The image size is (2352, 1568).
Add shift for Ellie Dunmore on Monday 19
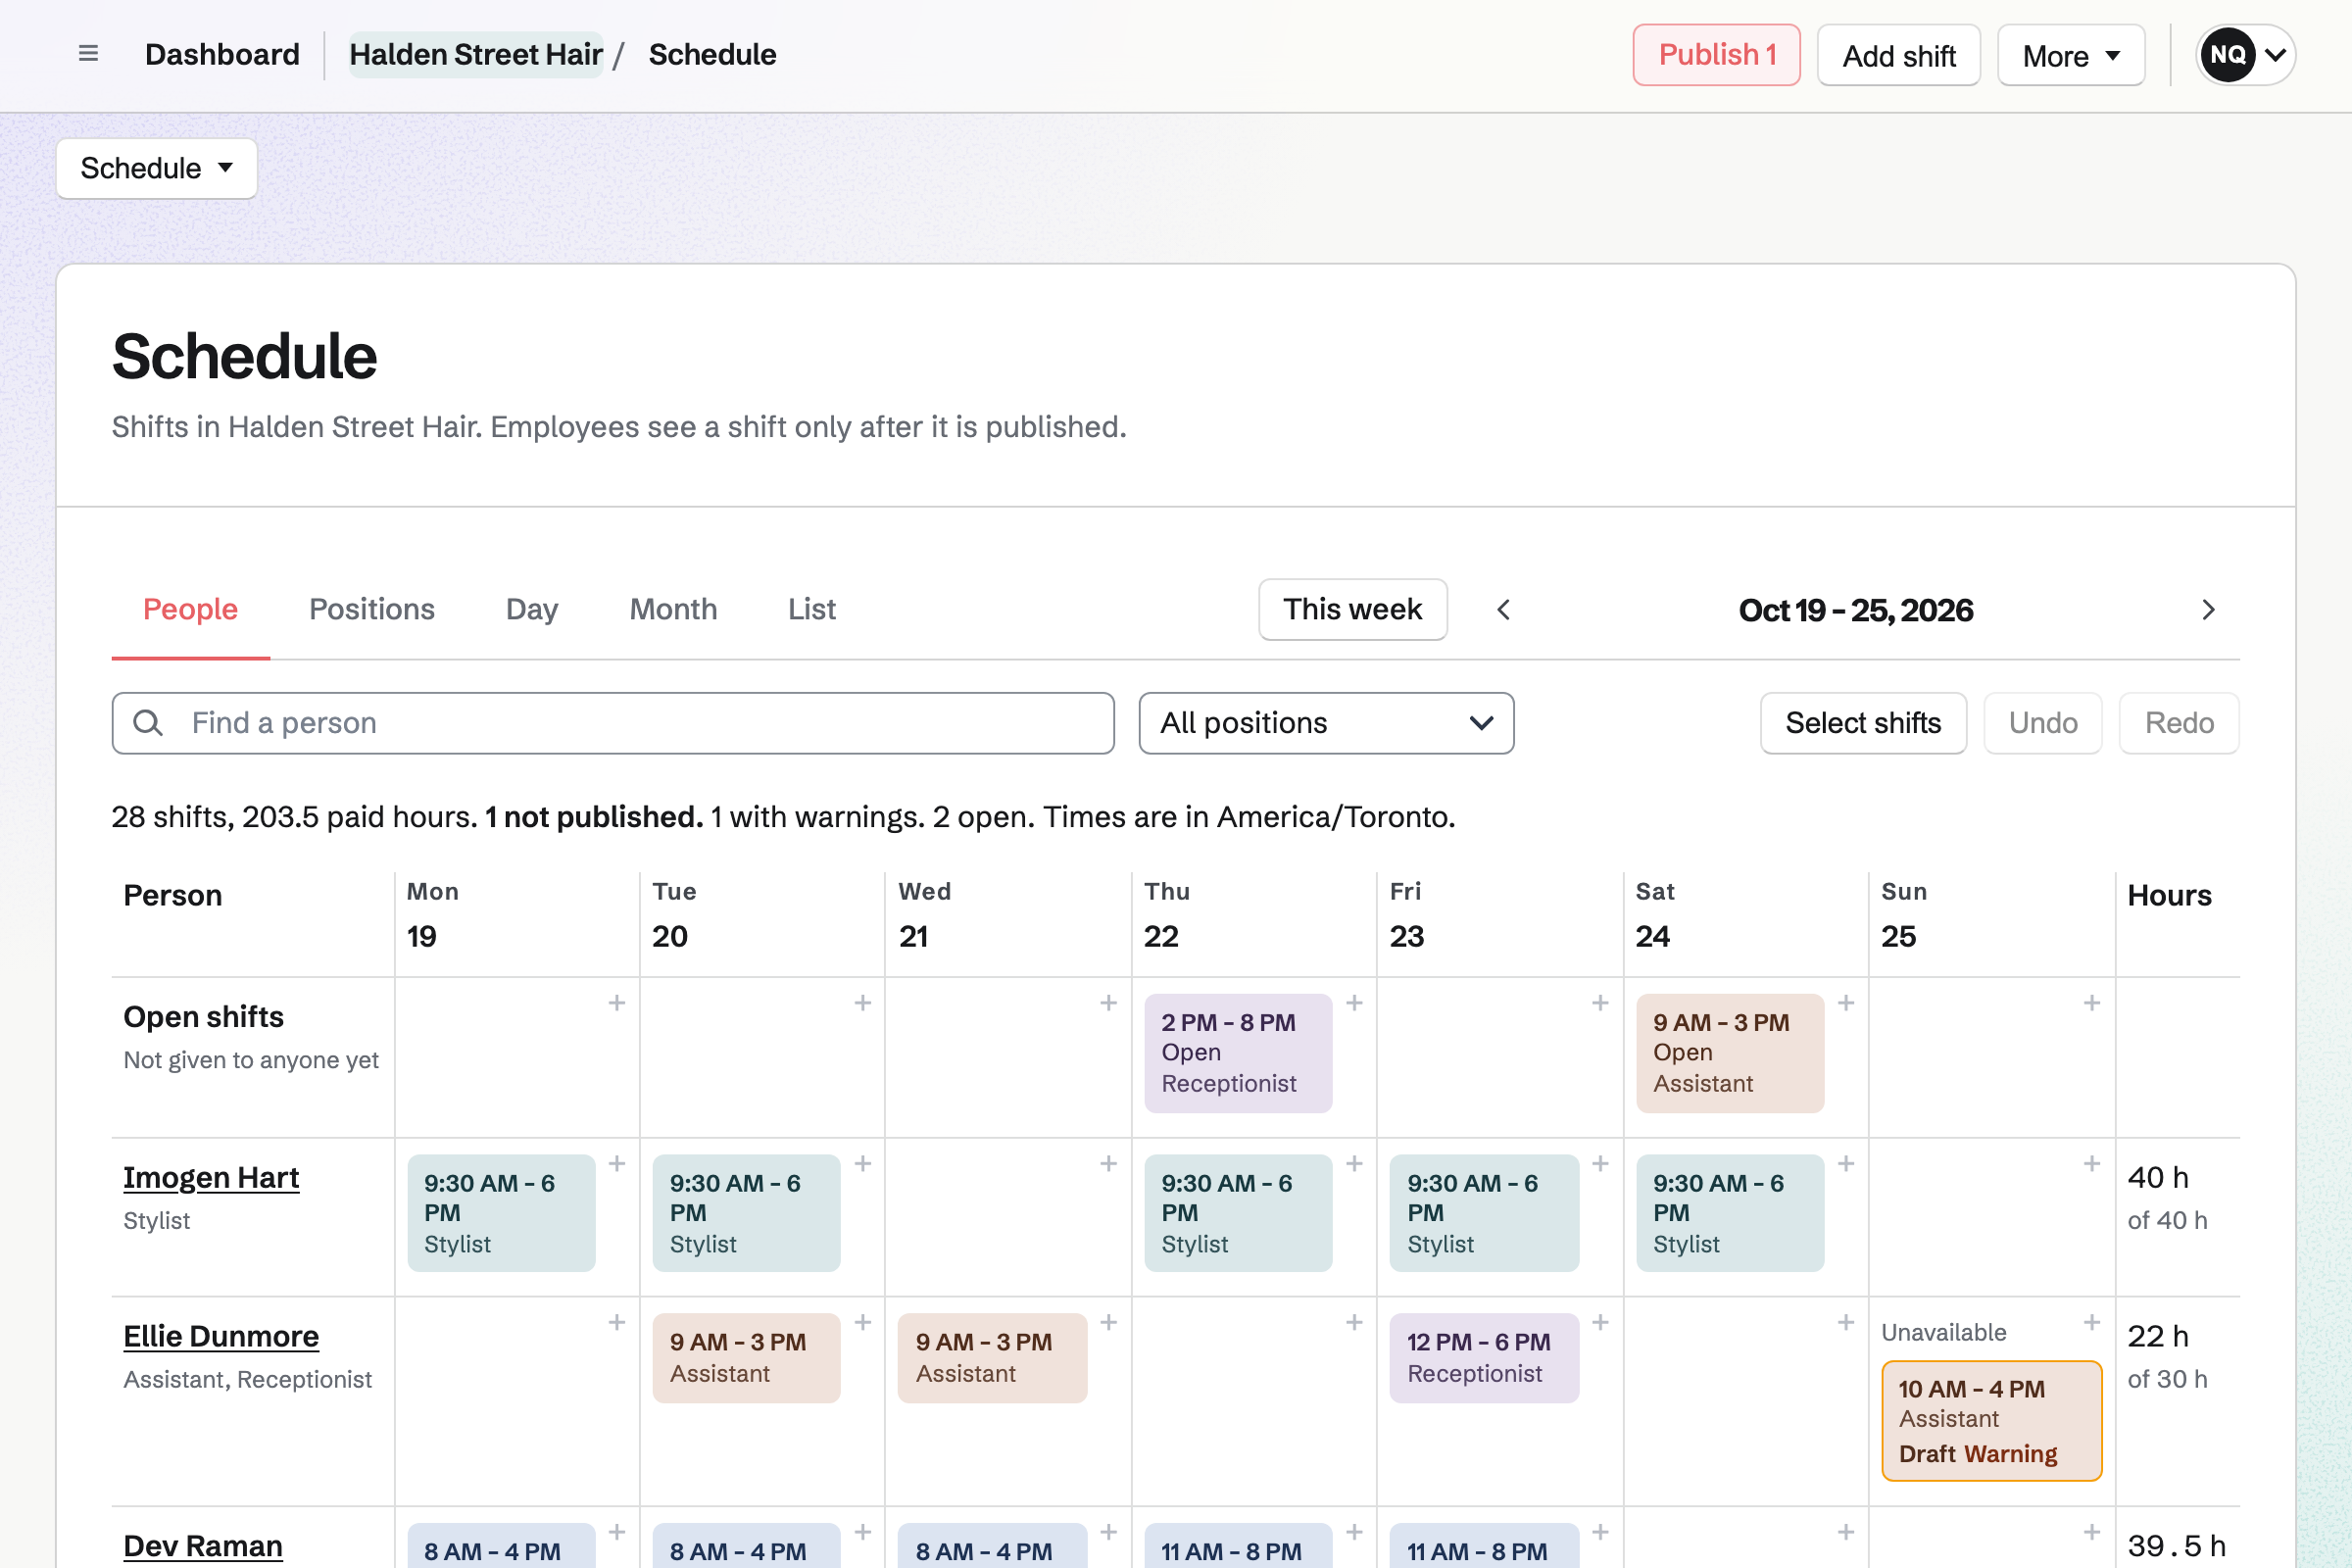[x=617, y=1323]
